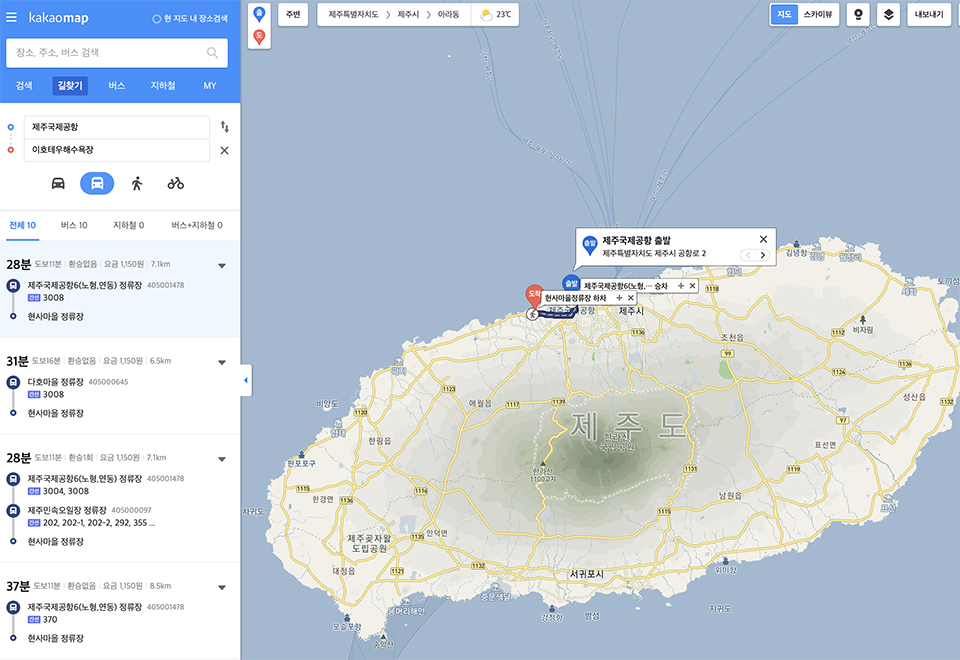Toggle 현 지도 내 장소검색 option

pos(190,18)
